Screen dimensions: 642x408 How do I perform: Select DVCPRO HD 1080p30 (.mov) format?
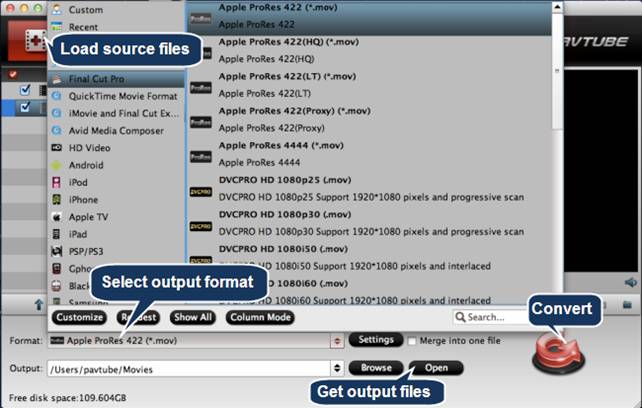369,223
